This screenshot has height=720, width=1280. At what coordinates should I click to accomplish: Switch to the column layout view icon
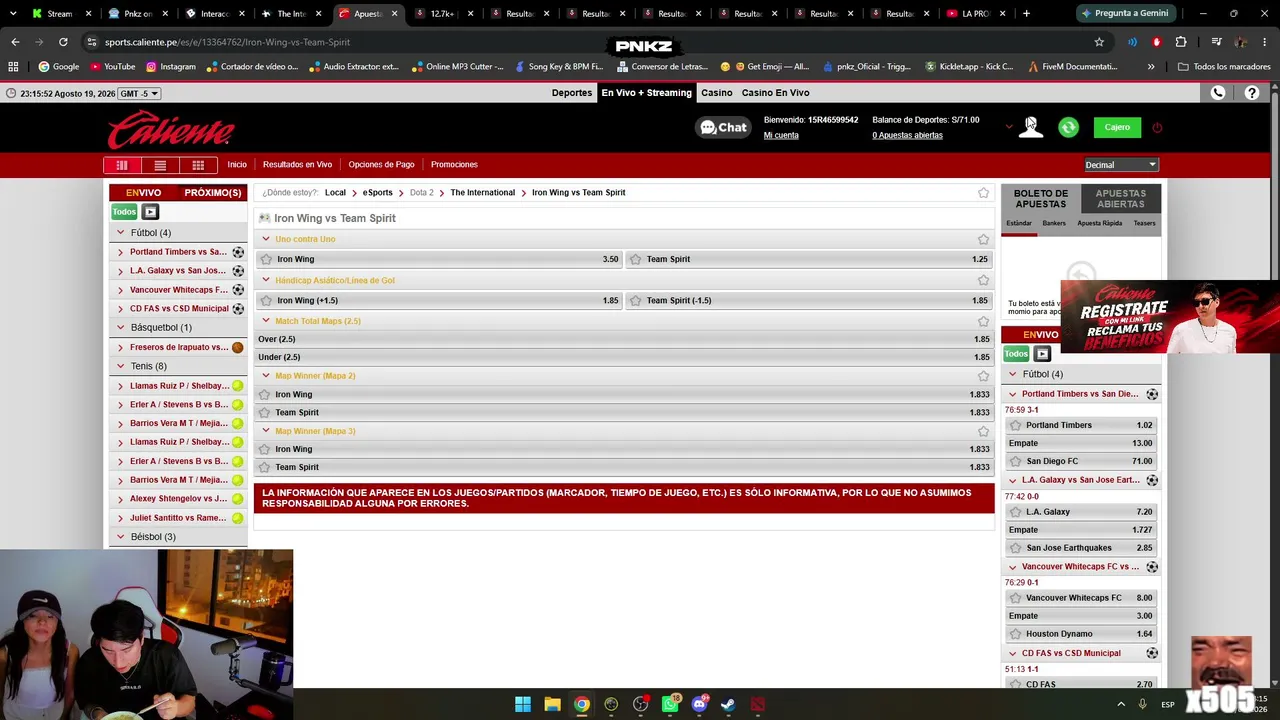(122, 165)
